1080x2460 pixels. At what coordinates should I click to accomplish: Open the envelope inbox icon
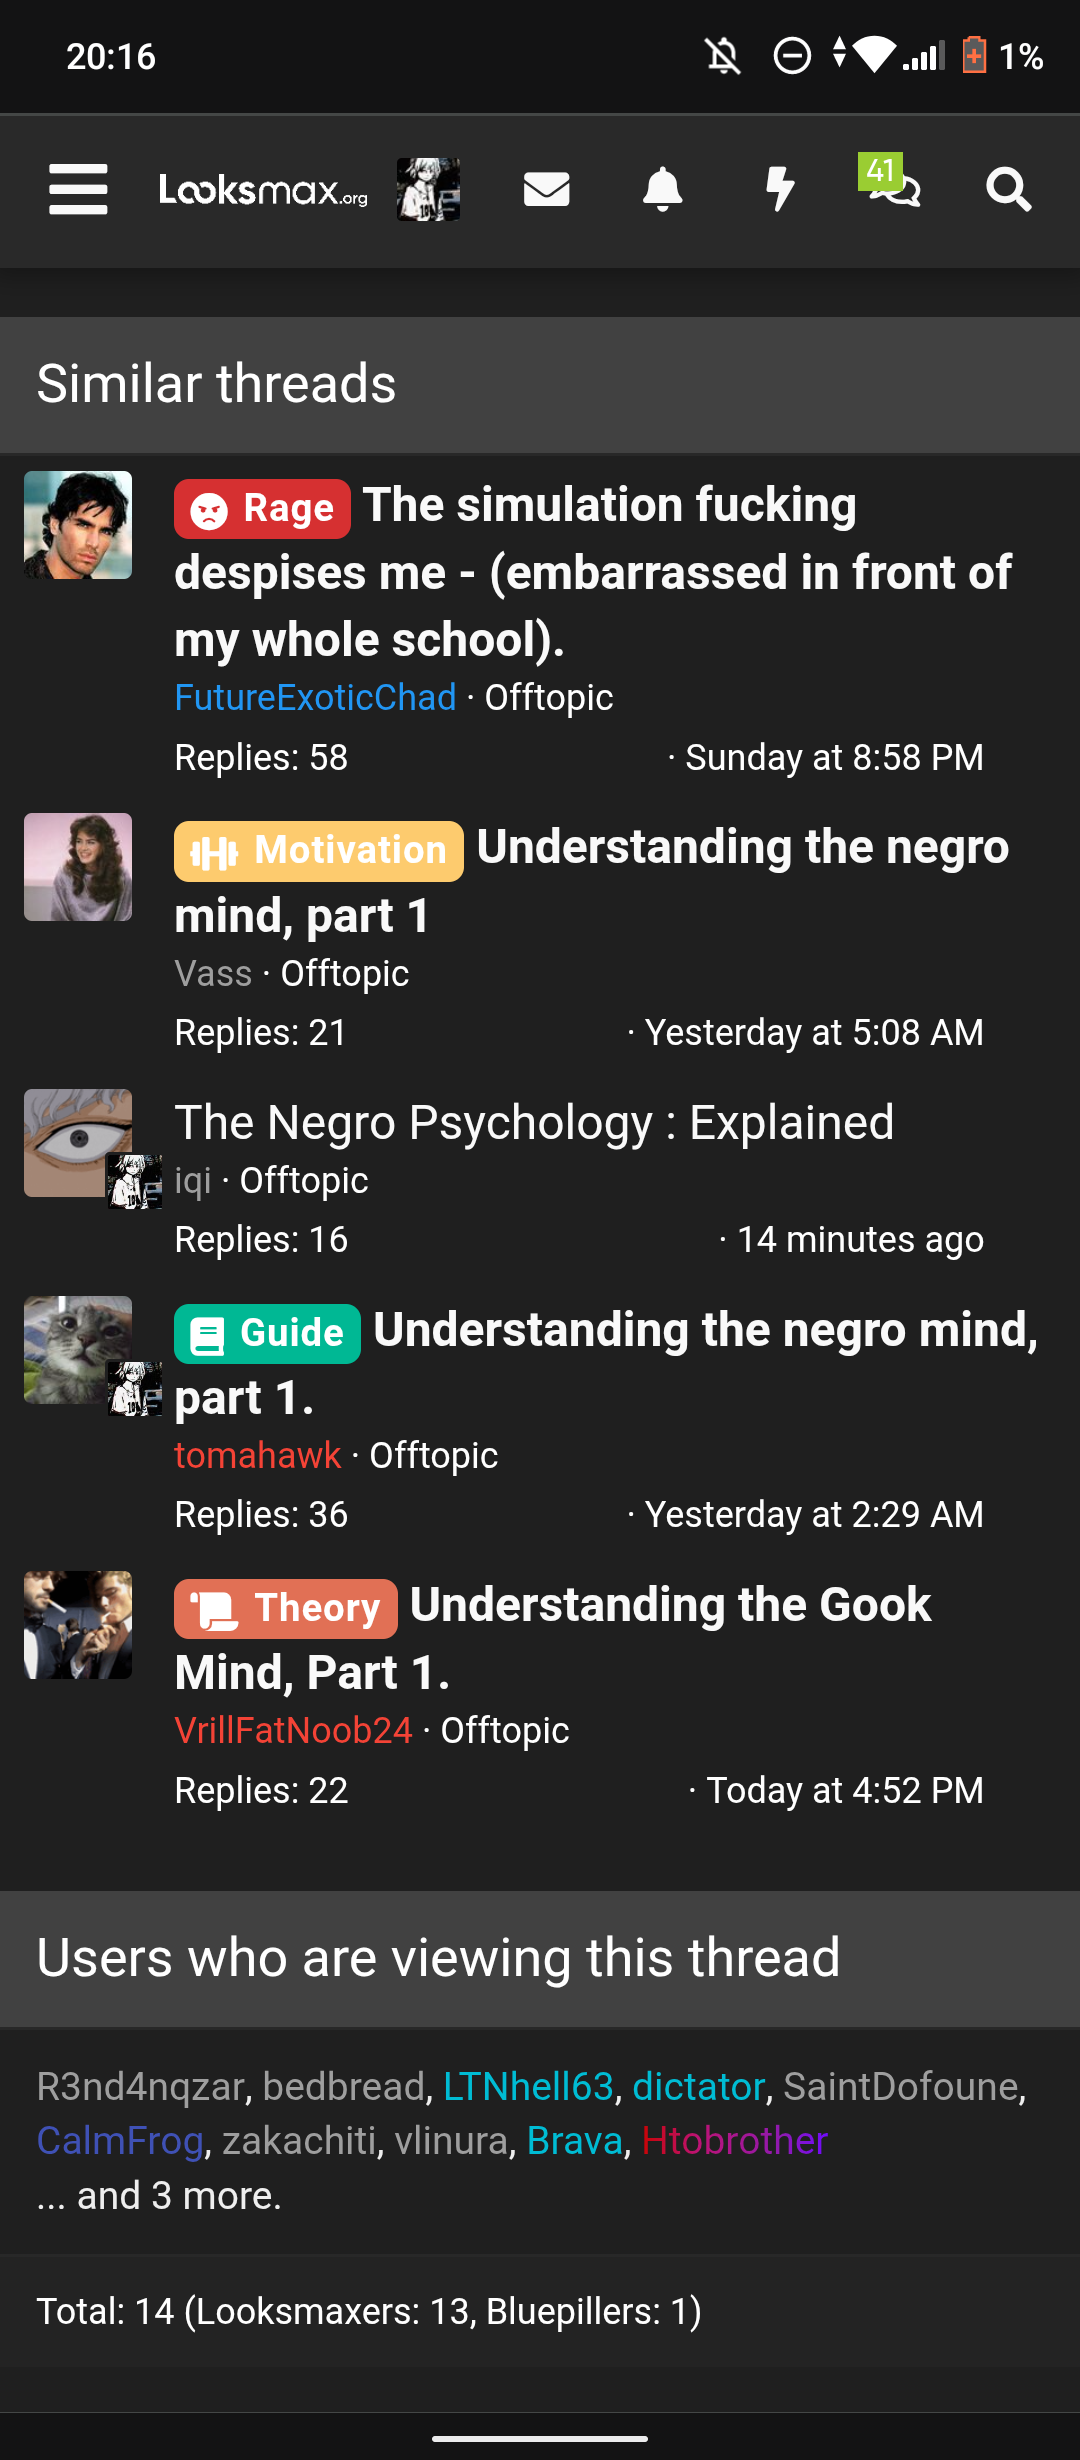547,190
